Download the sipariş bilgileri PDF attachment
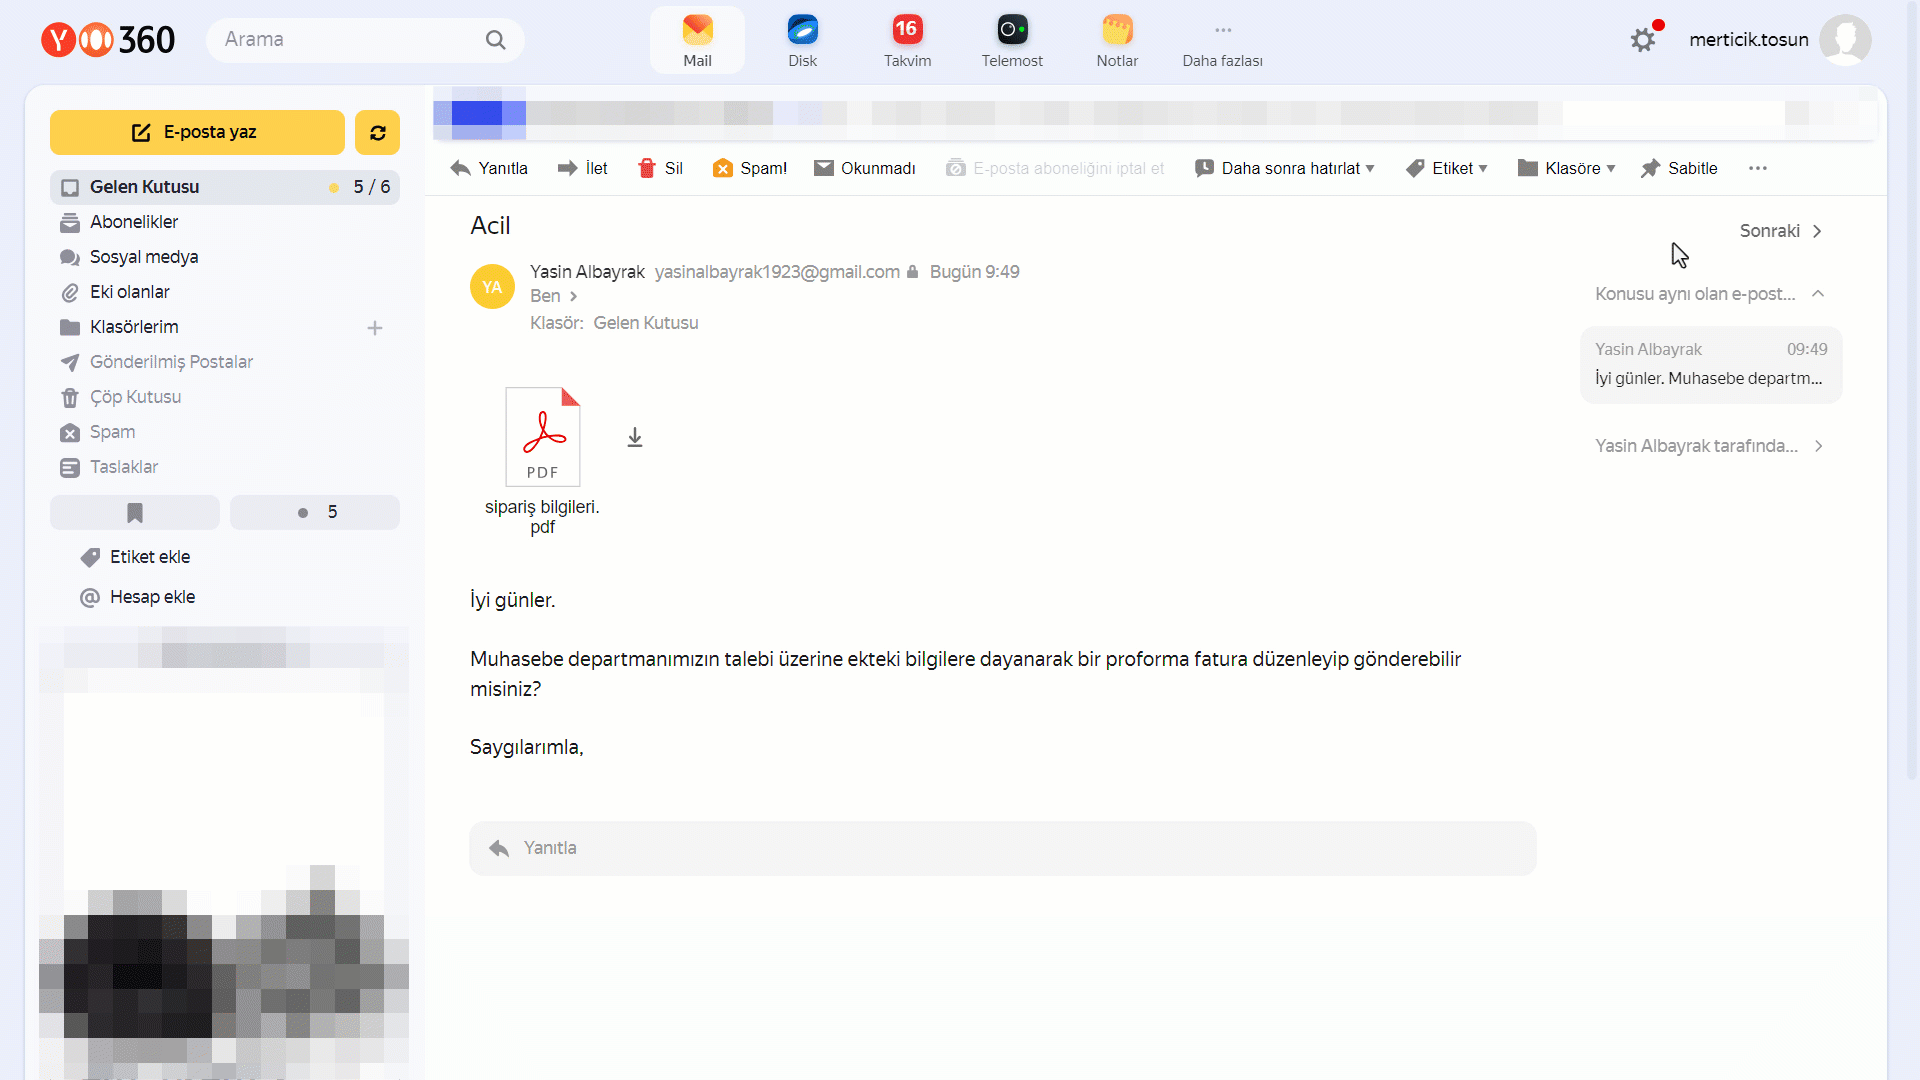This screenshot has width=1920, height=1080. [x=635, y=438]
